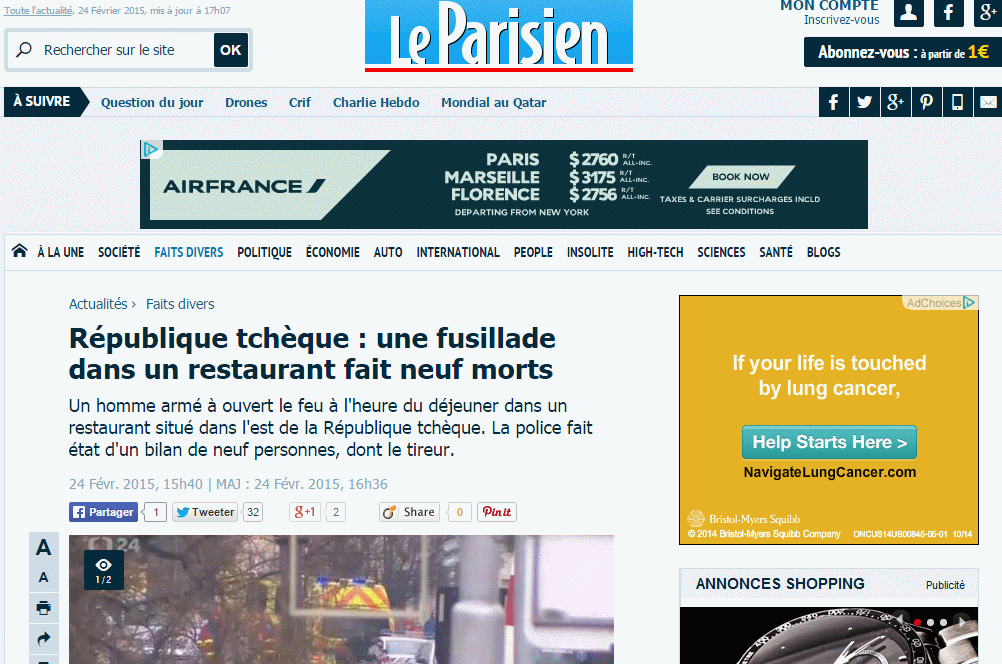Open the High-Tech section
Image resolution: width=1002 pixels, height=664 pixels.
[x=655, y=252]
